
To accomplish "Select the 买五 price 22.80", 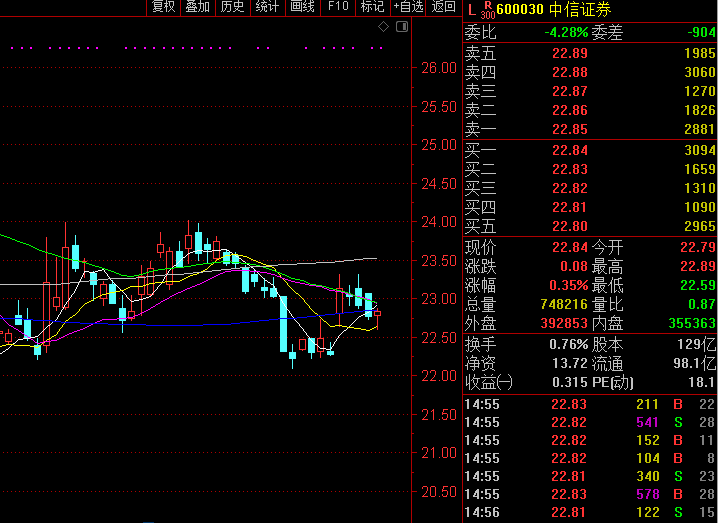I will click(570, 226).
